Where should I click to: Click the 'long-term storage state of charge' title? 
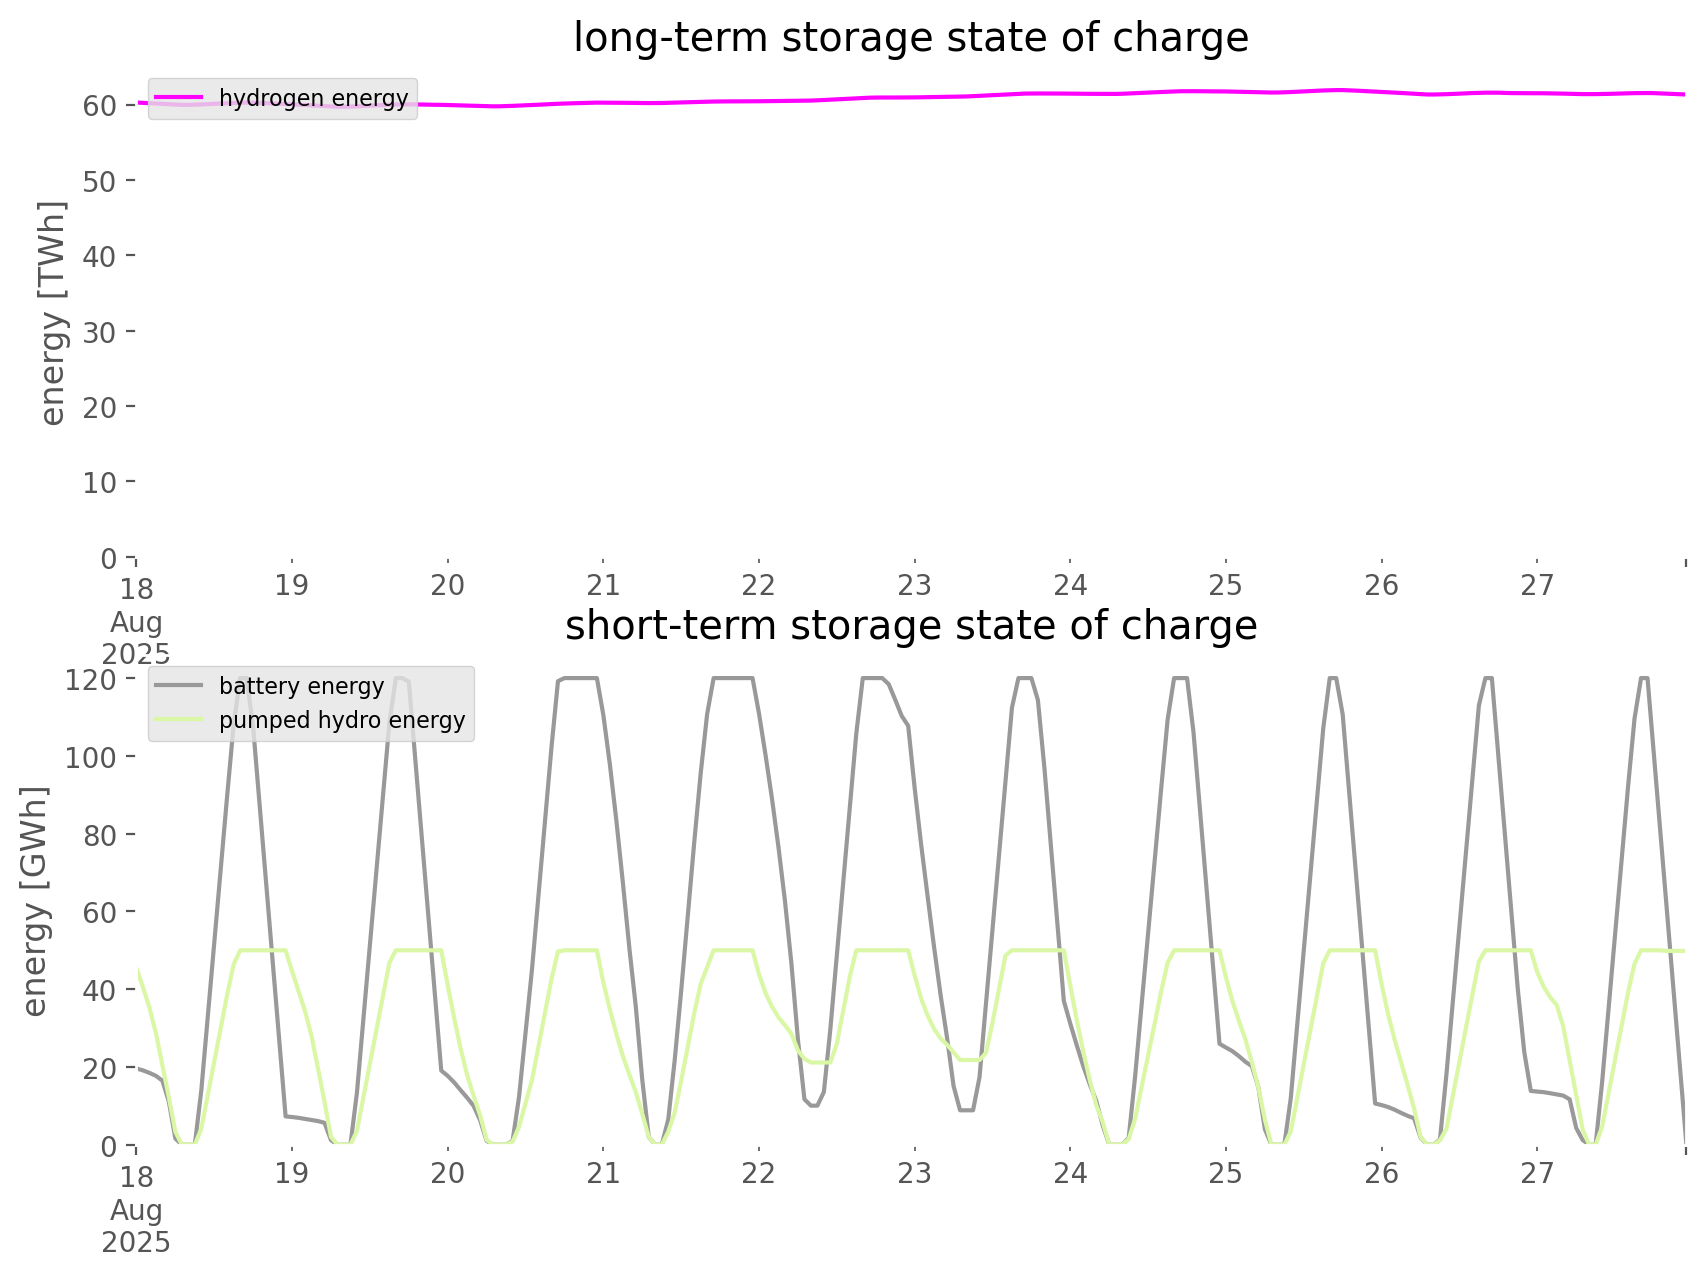910,38
